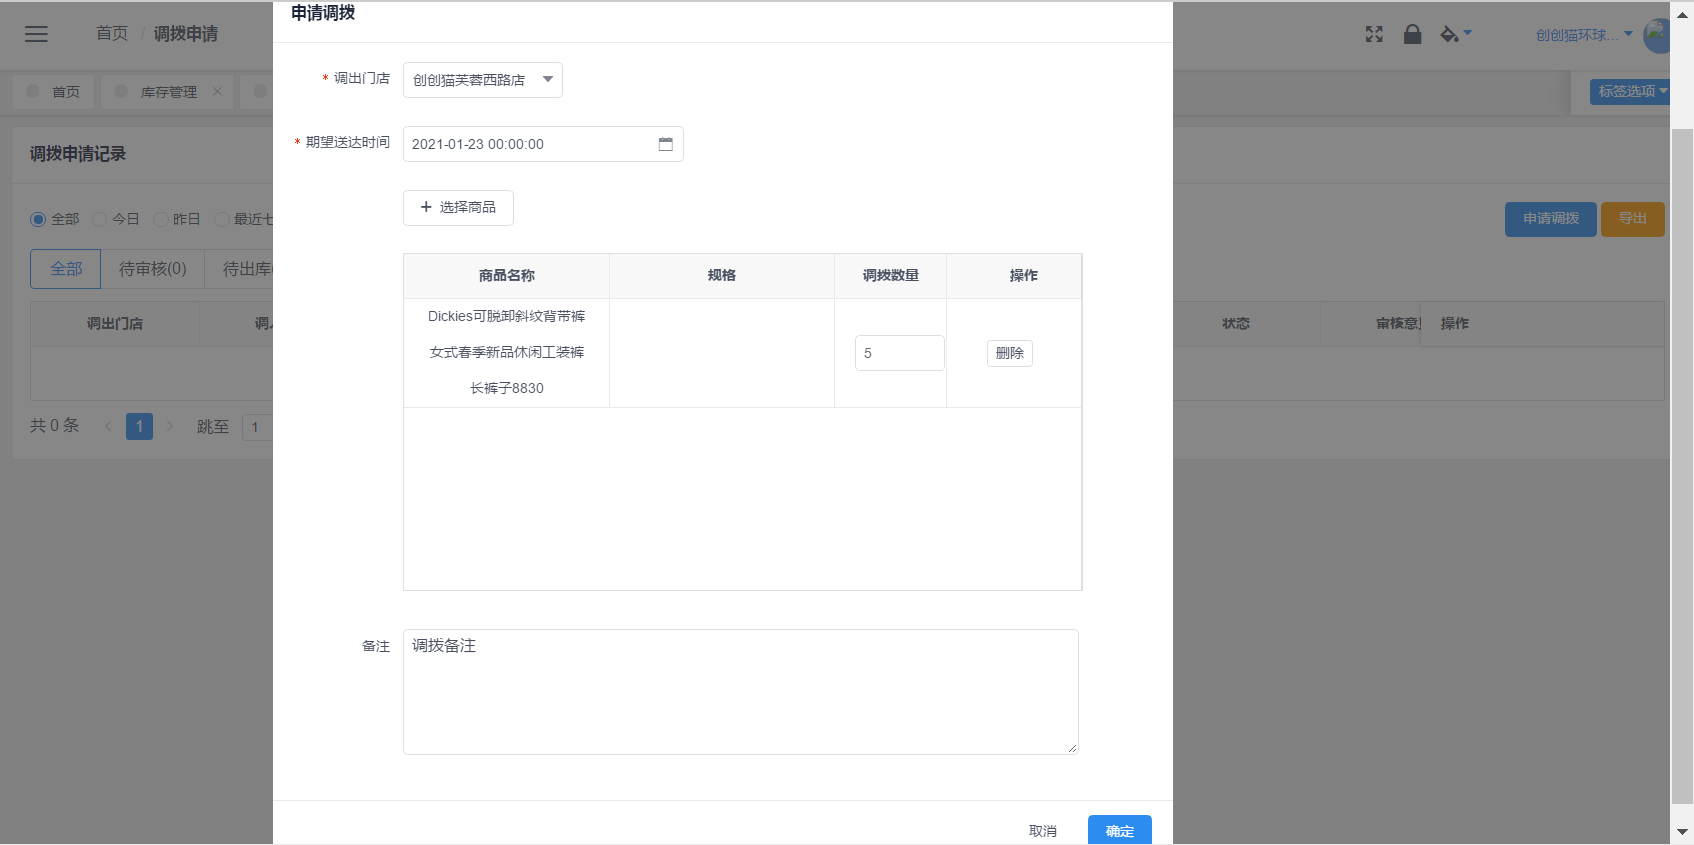Click the previous page arrow

click(108, 426)
